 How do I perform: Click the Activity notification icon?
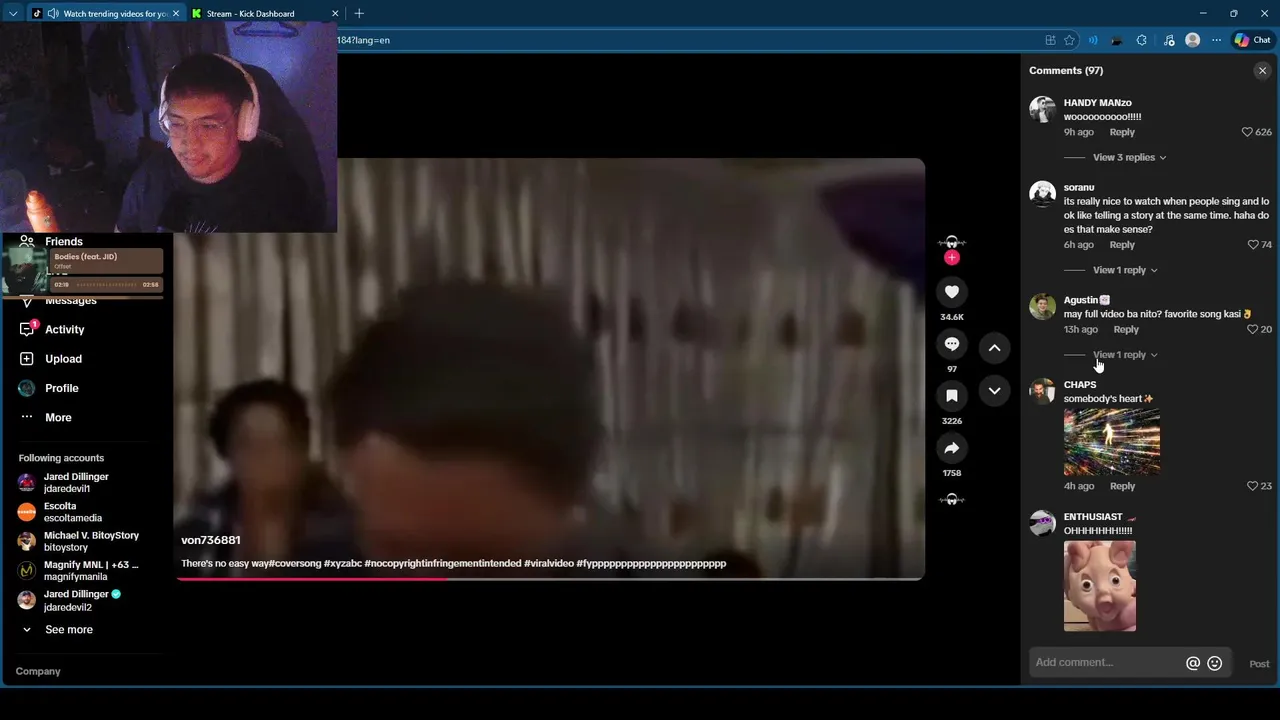point(27,329)
